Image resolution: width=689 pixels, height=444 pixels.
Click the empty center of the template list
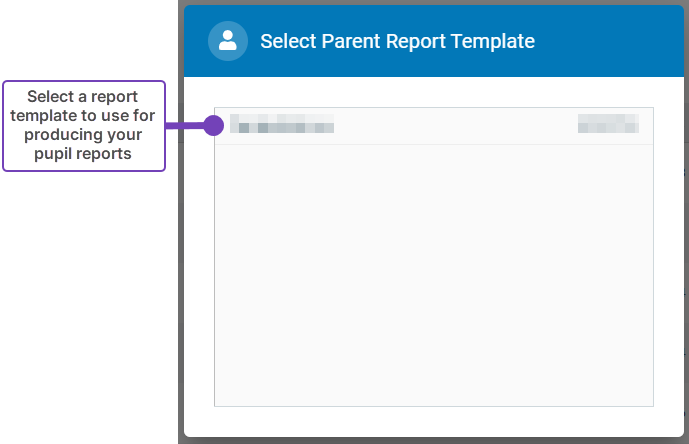[x=433, y=270]
